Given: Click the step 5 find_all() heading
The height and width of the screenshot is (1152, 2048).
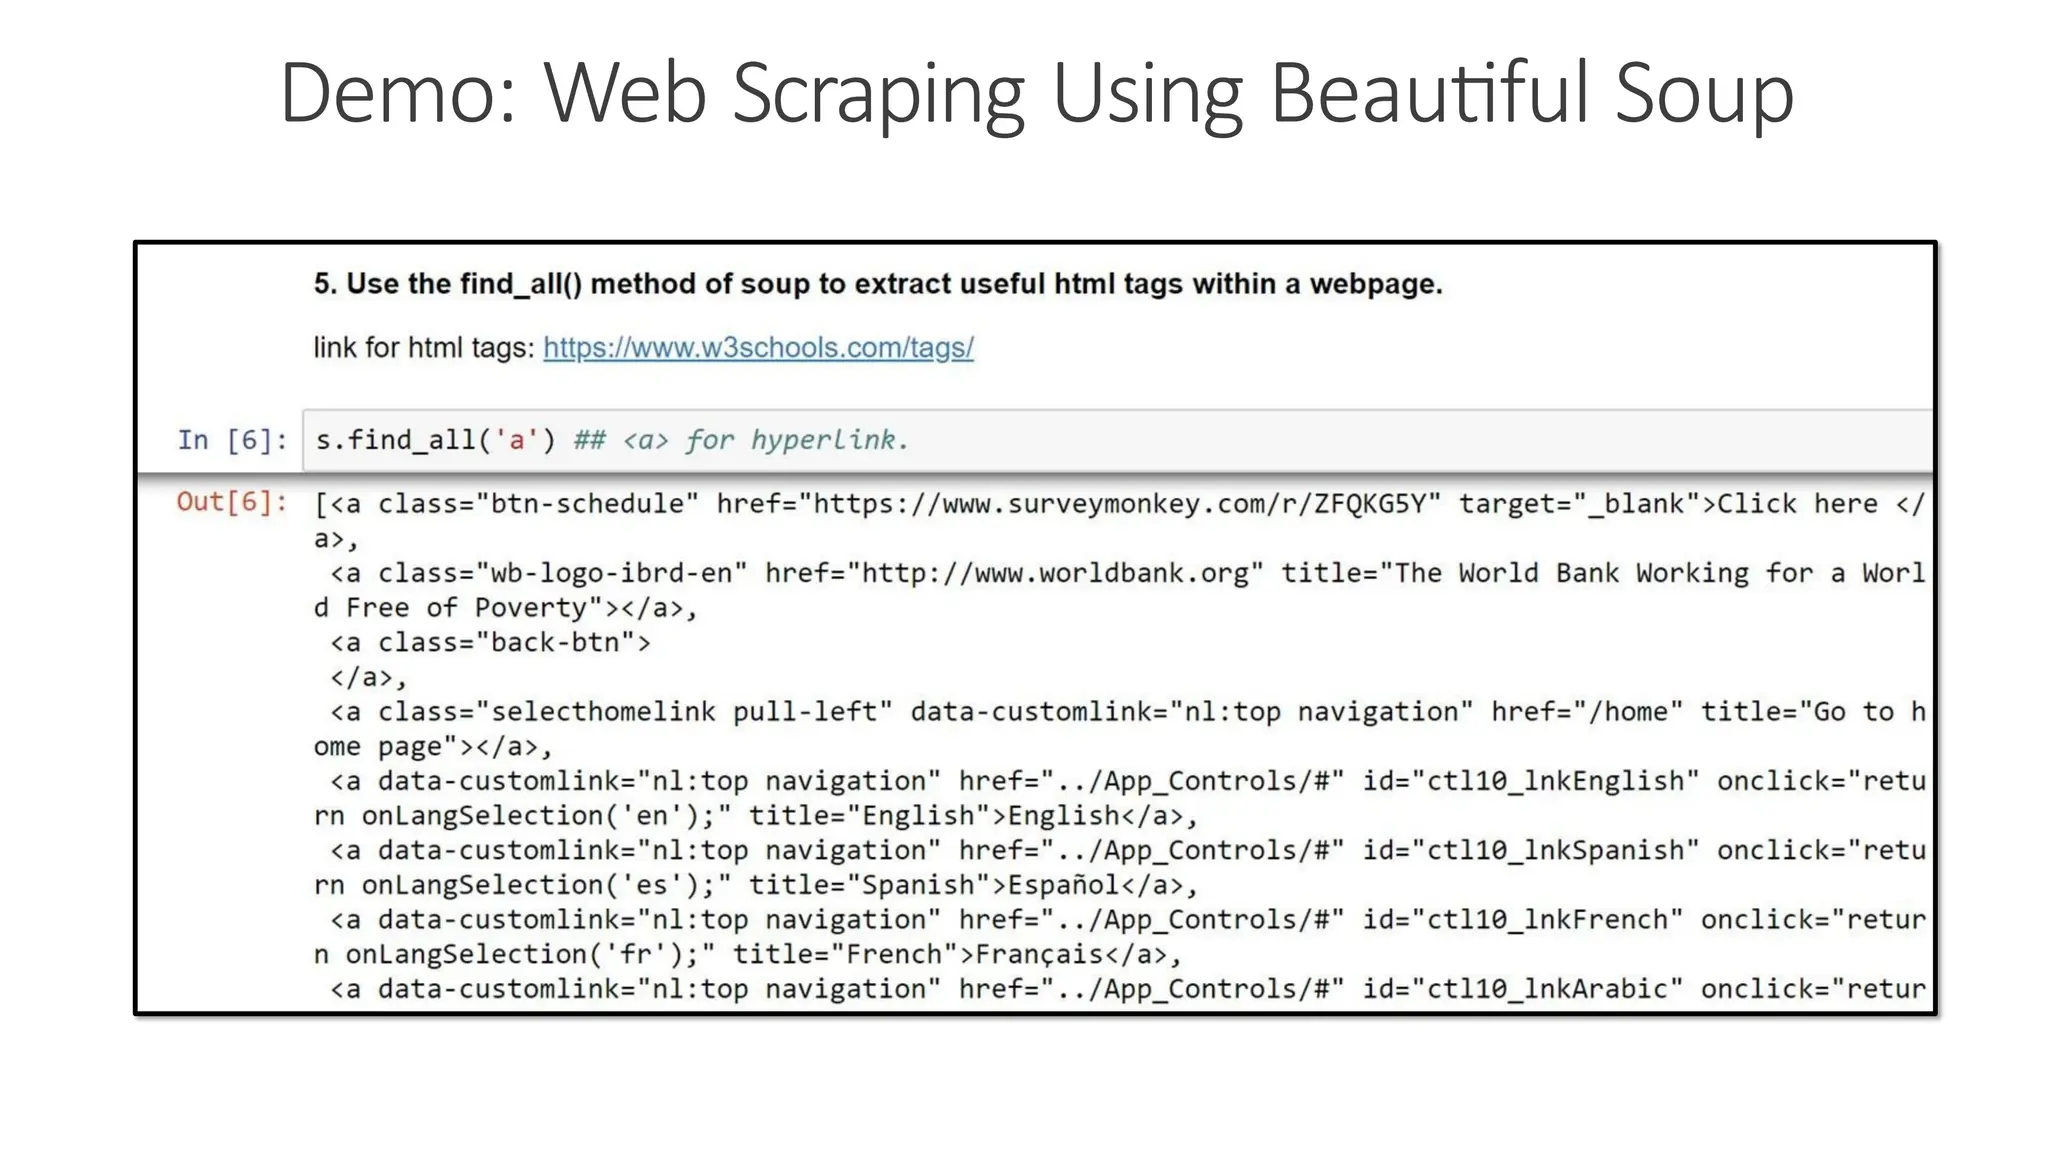Looking at the screenshot, I should 877,284.
